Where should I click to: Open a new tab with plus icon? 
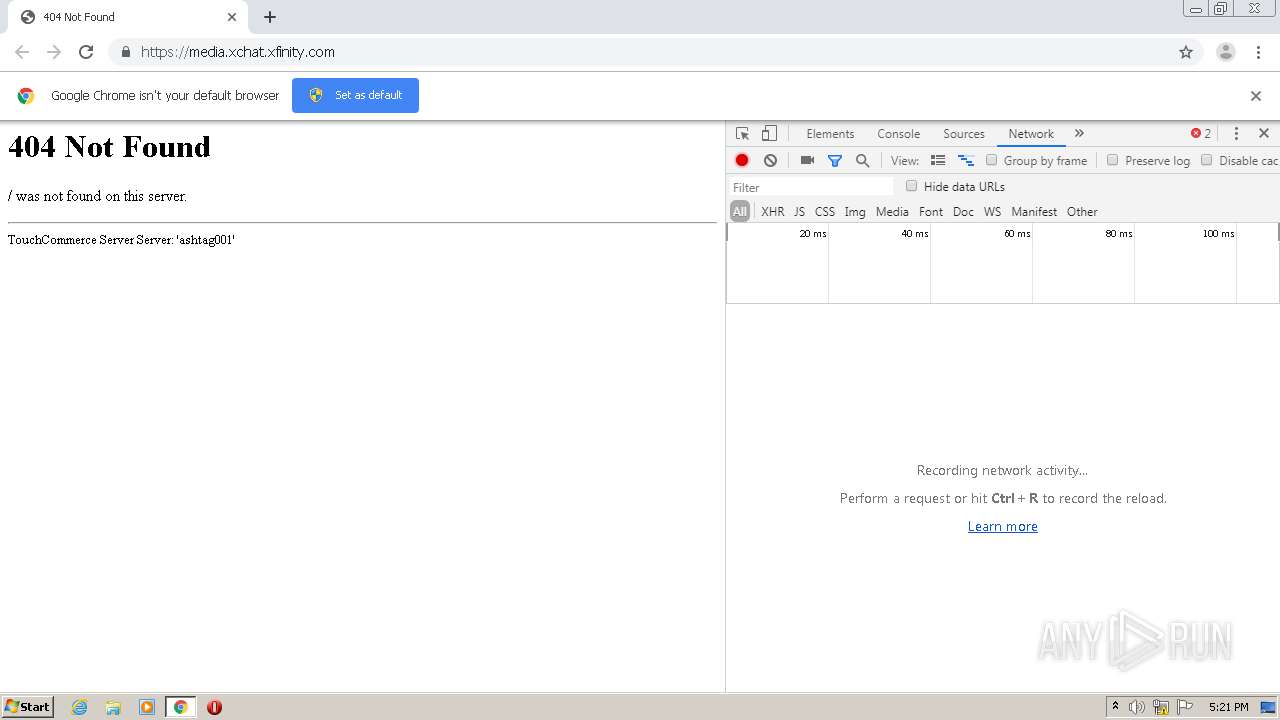pos(270,17)
